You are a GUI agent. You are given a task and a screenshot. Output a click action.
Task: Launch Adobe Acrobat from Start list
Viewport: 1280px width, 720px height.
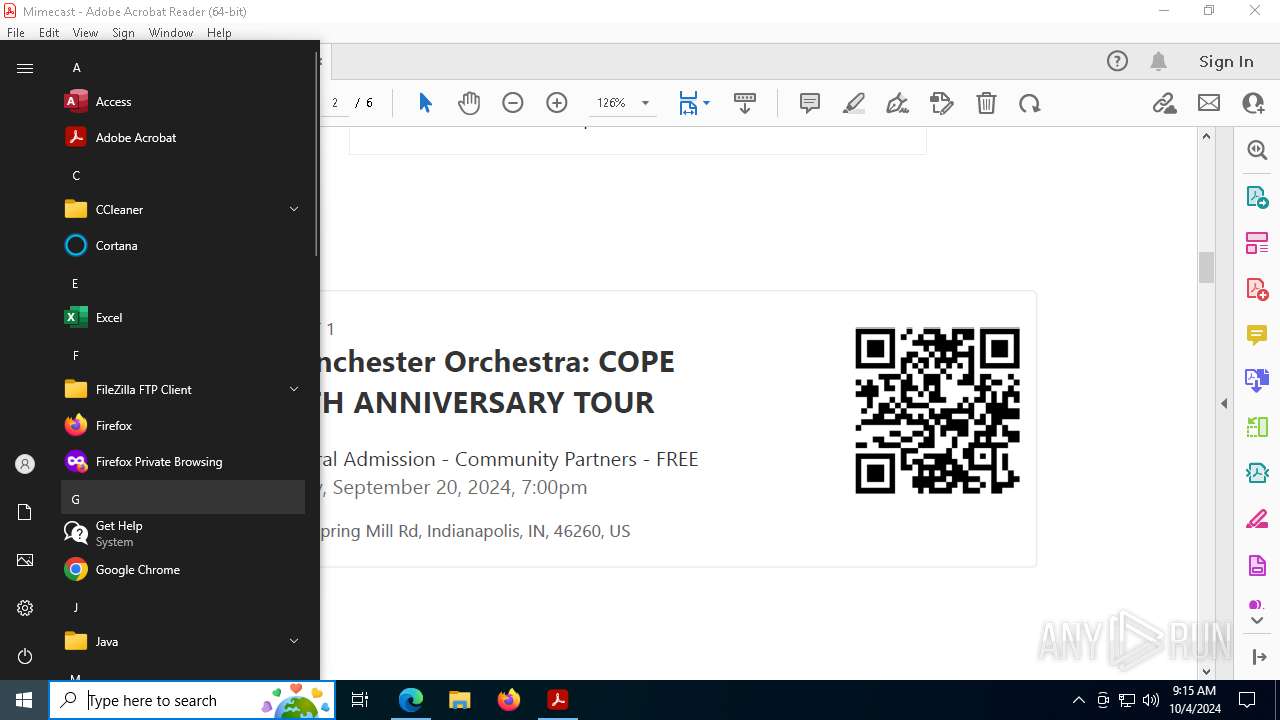183,138
